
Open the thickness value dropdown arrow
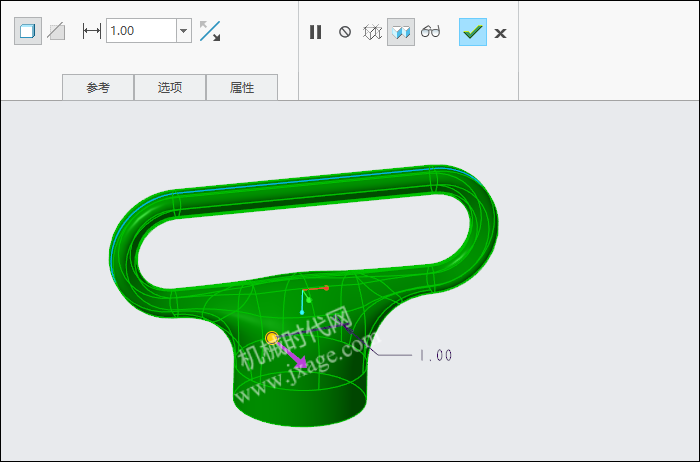pos(183,31)
